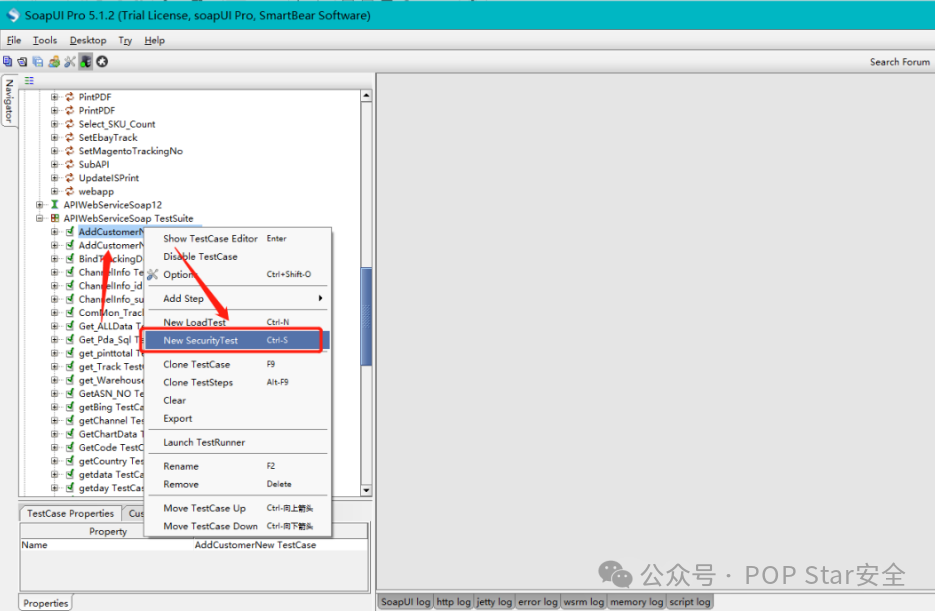Screen dimensions: 935x612
Task: Click the new empty project toolbar icon
Action: click(x=8, y=61)
